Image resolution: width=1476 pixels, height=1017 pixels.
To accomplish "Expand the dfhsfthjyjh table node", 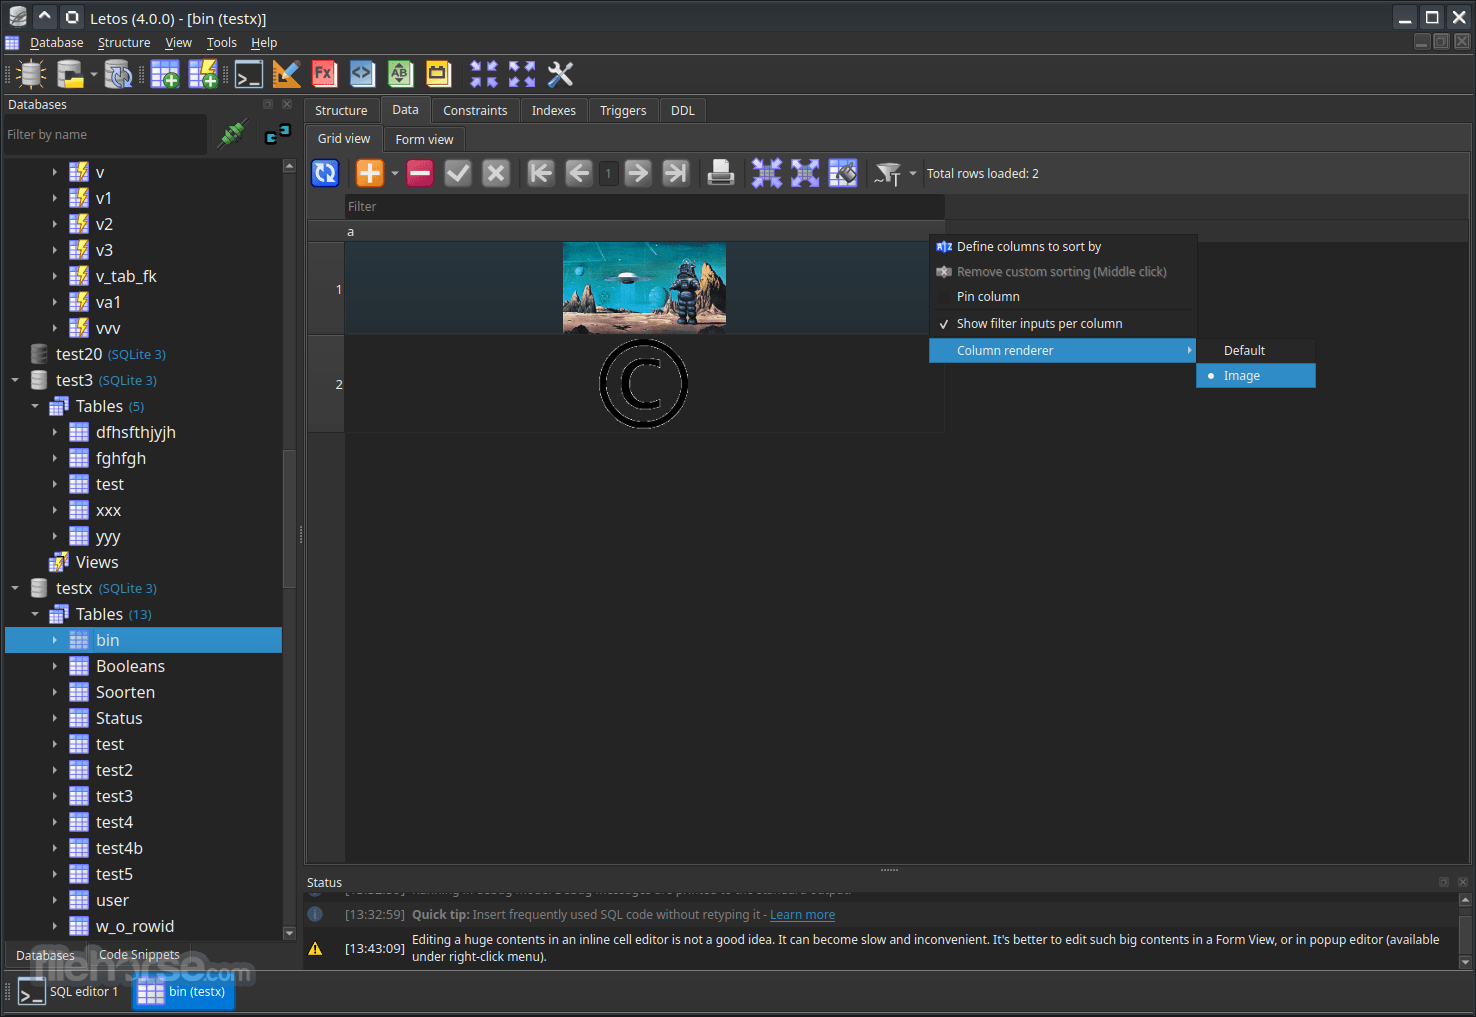I will point(55,432).
